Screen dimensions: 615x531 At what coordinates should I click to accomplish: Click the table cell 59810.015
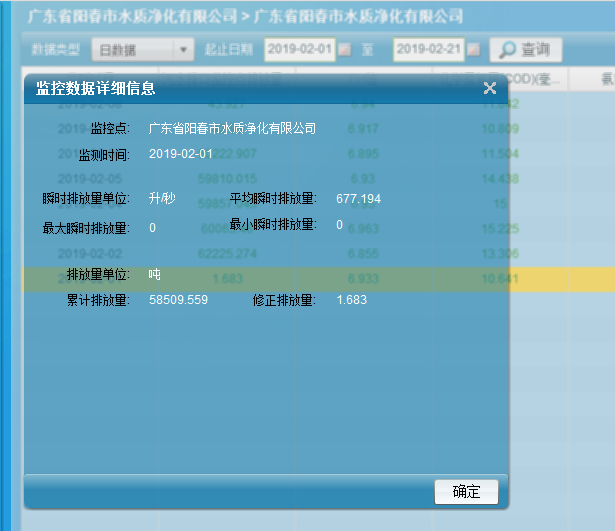pos(227,179)
